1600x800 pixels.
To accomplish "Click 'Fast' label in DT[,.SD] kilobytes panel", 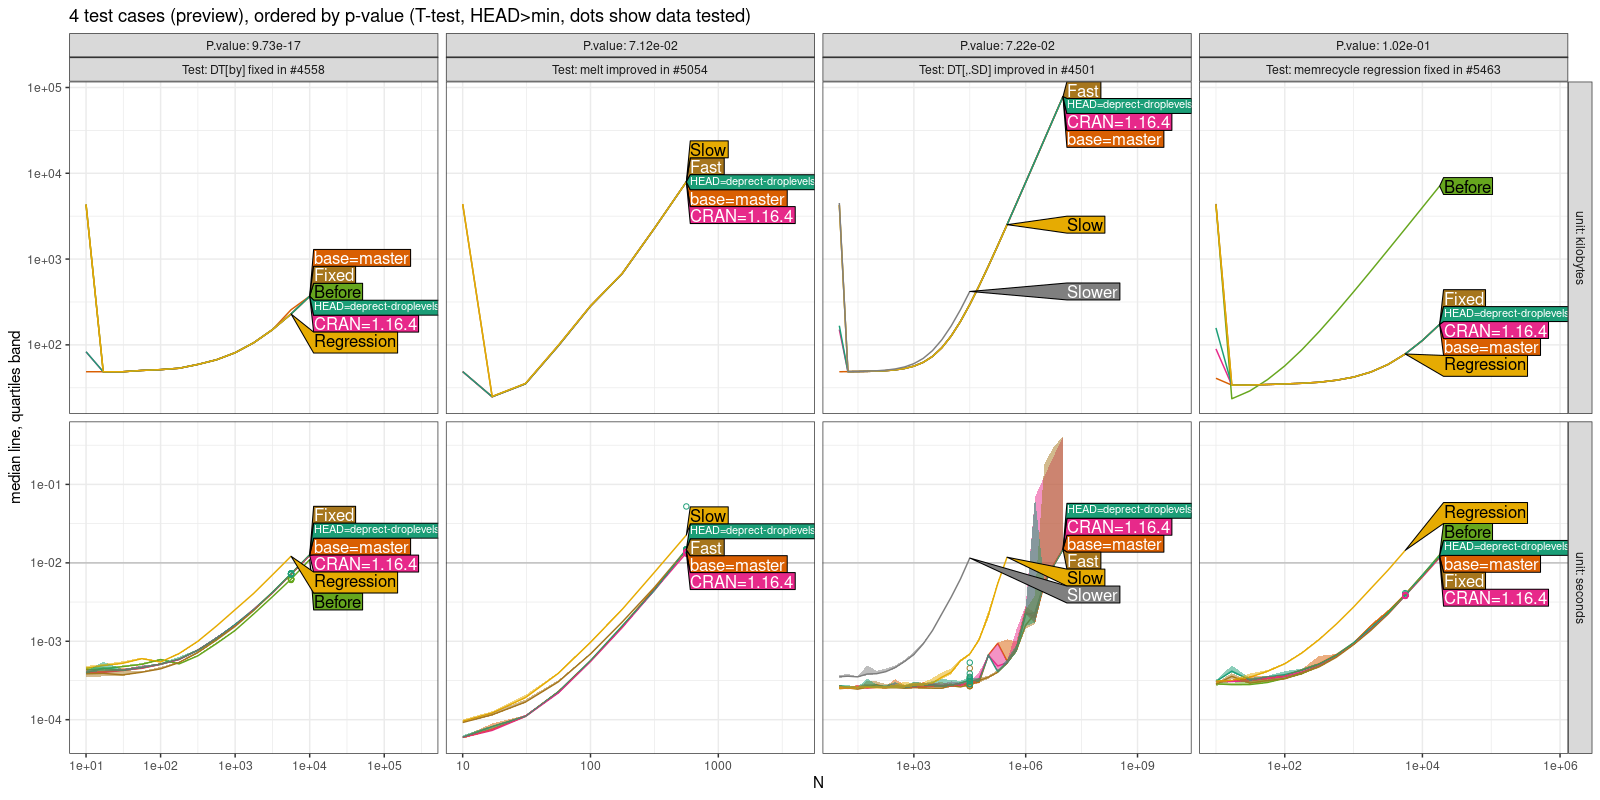I will (1083, 91).
